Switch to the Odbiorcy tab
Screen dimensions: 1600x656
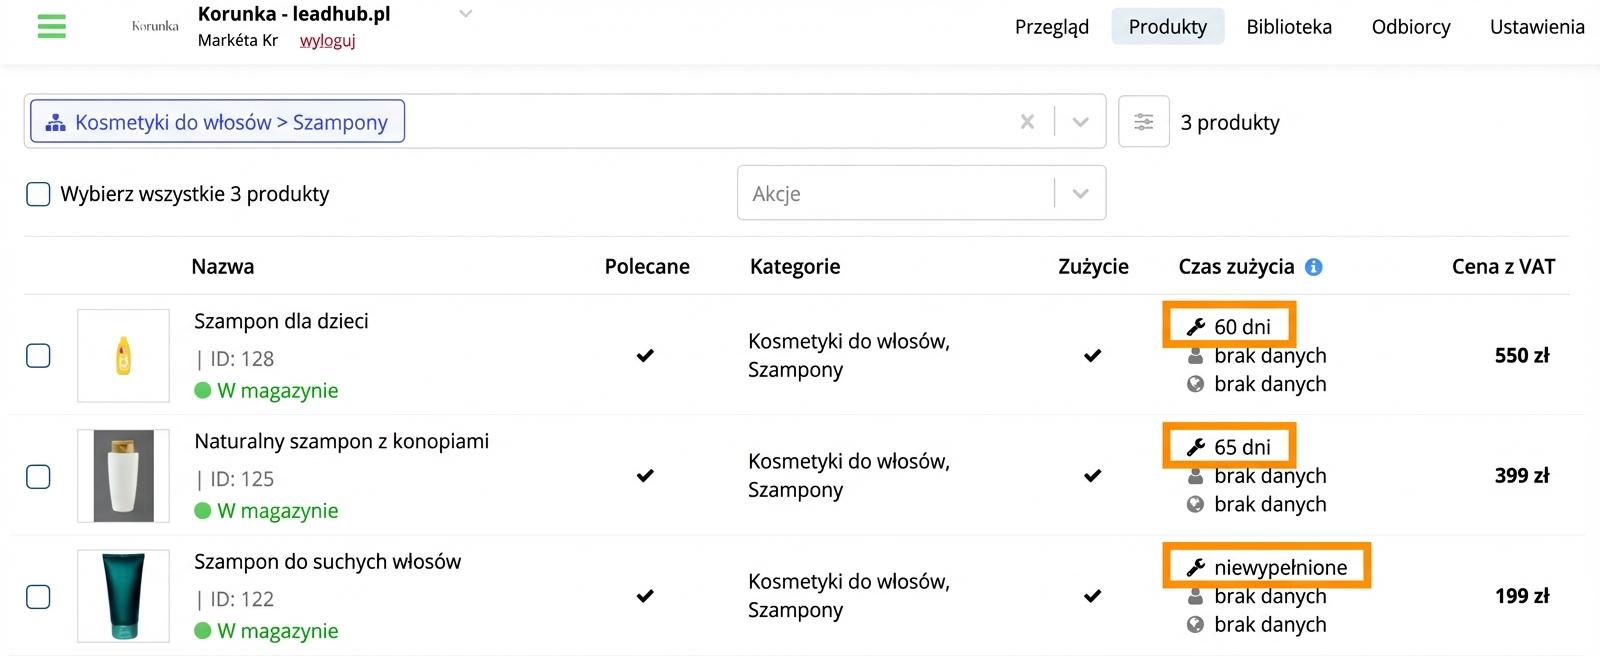point(1410,27)
